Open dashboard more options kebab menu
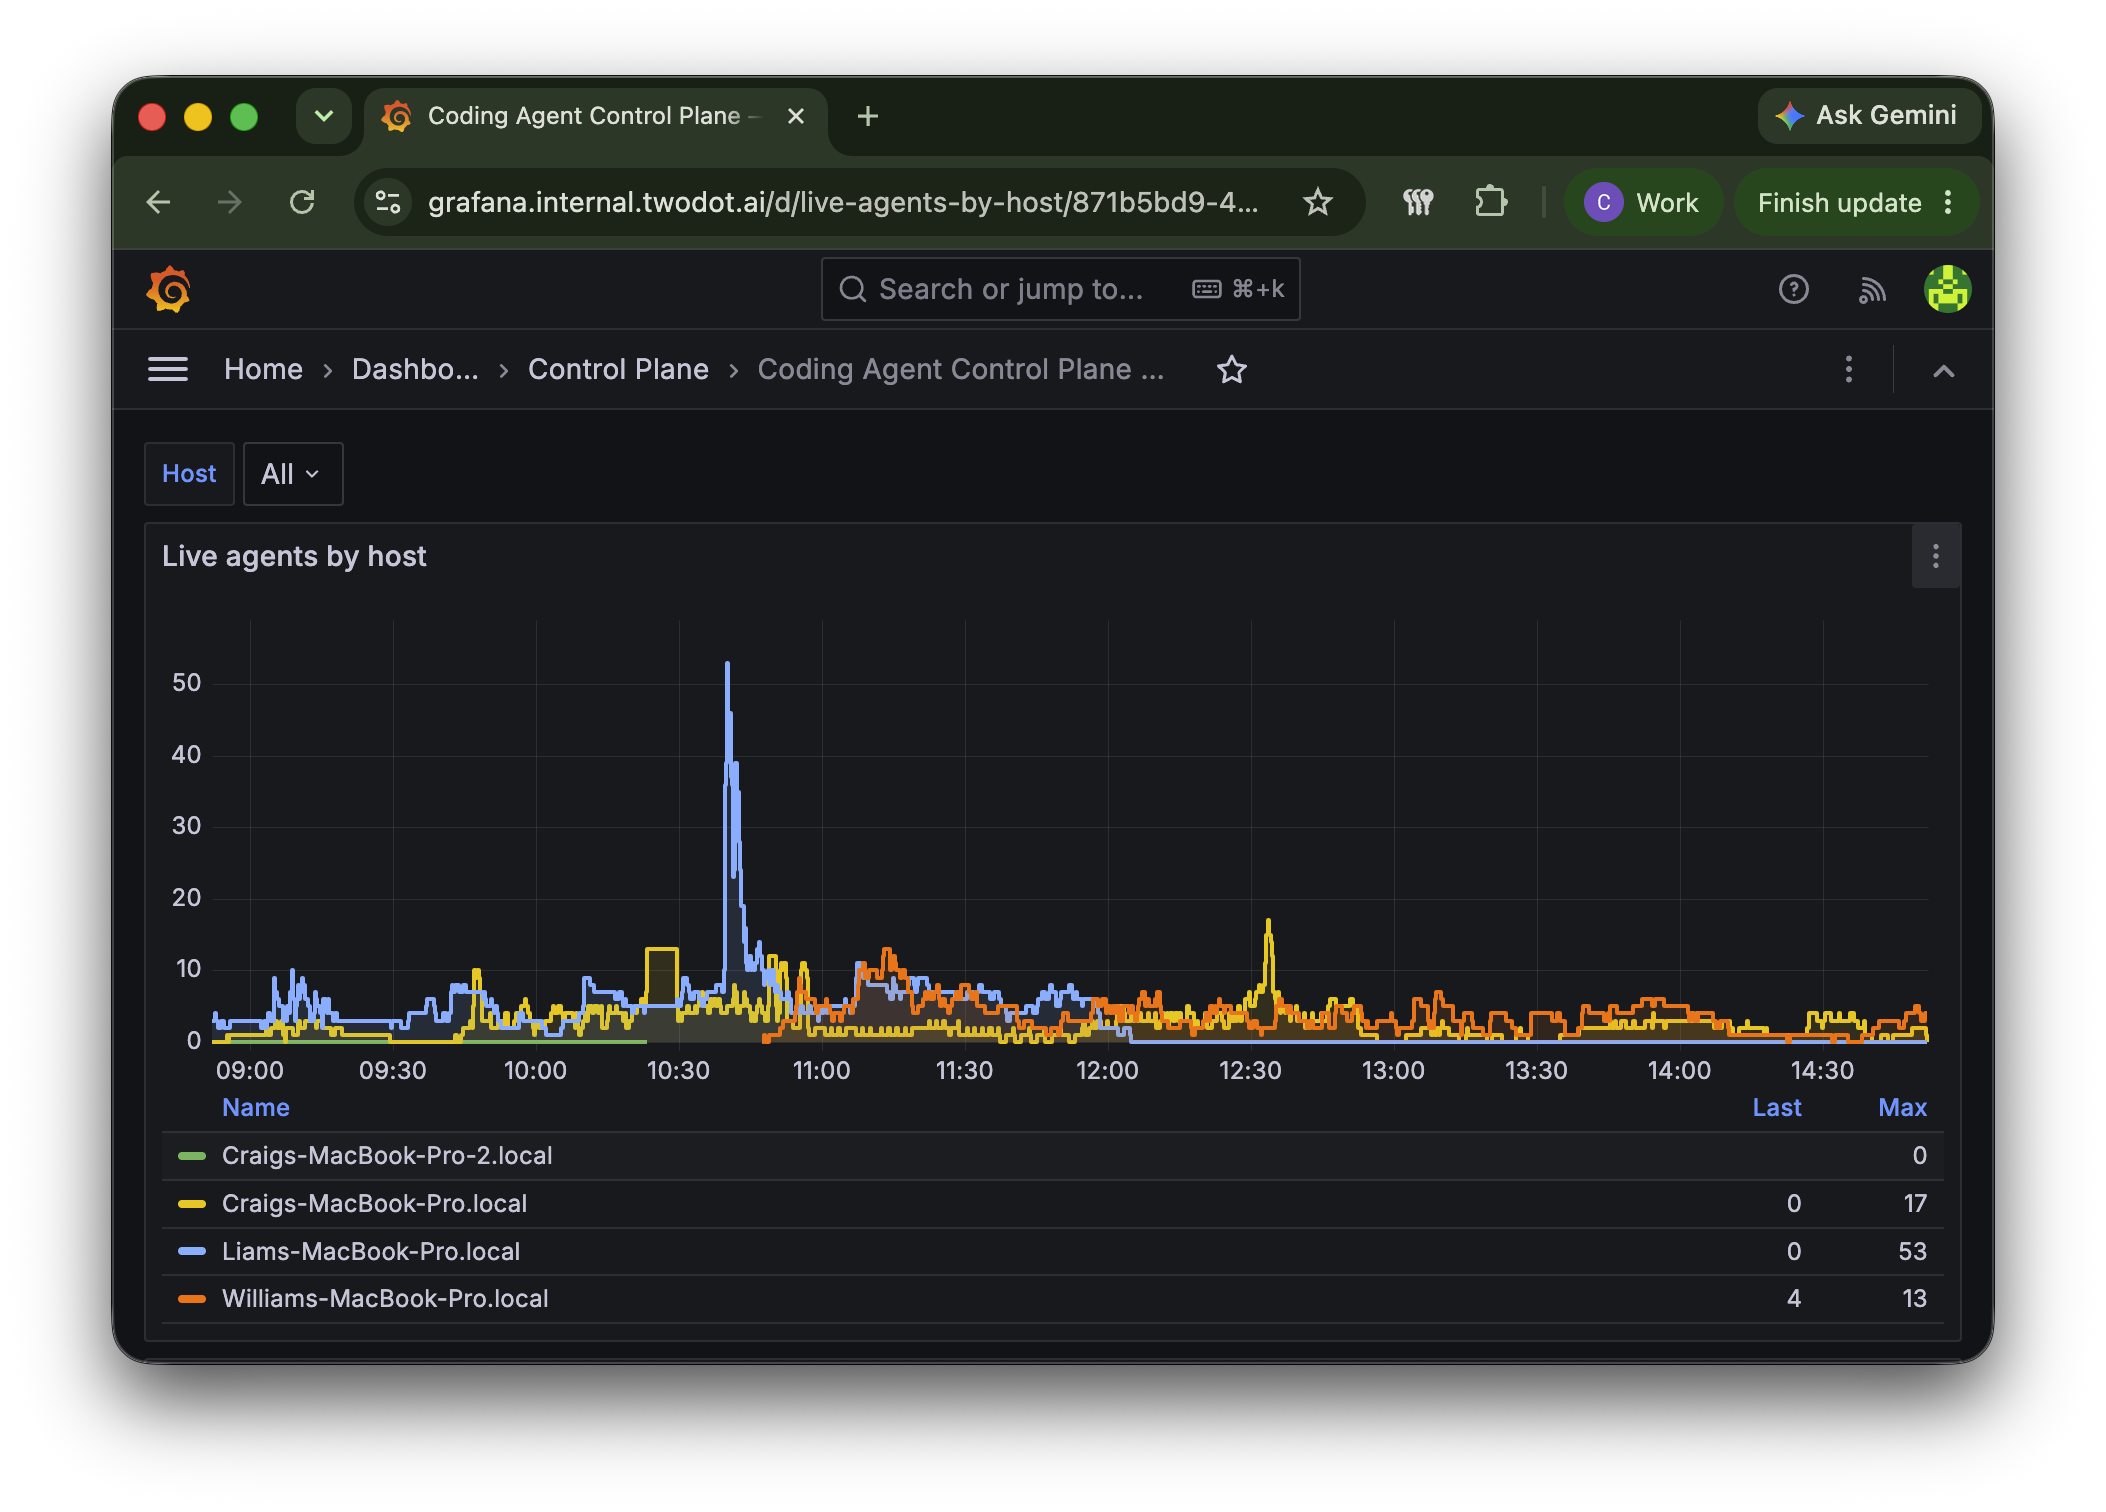This screenshot has height=1512, width=2106. pyautogui.click(x=1849, y=370)
